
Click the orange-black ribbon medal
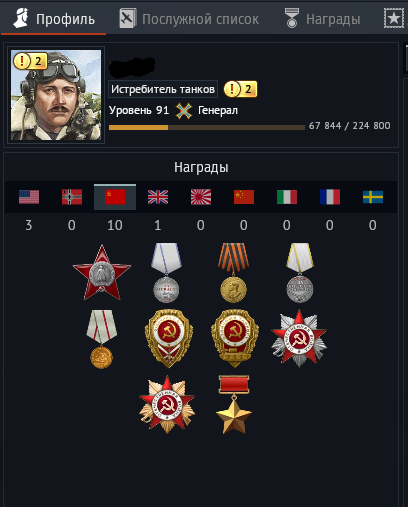[x=233, y=273]
